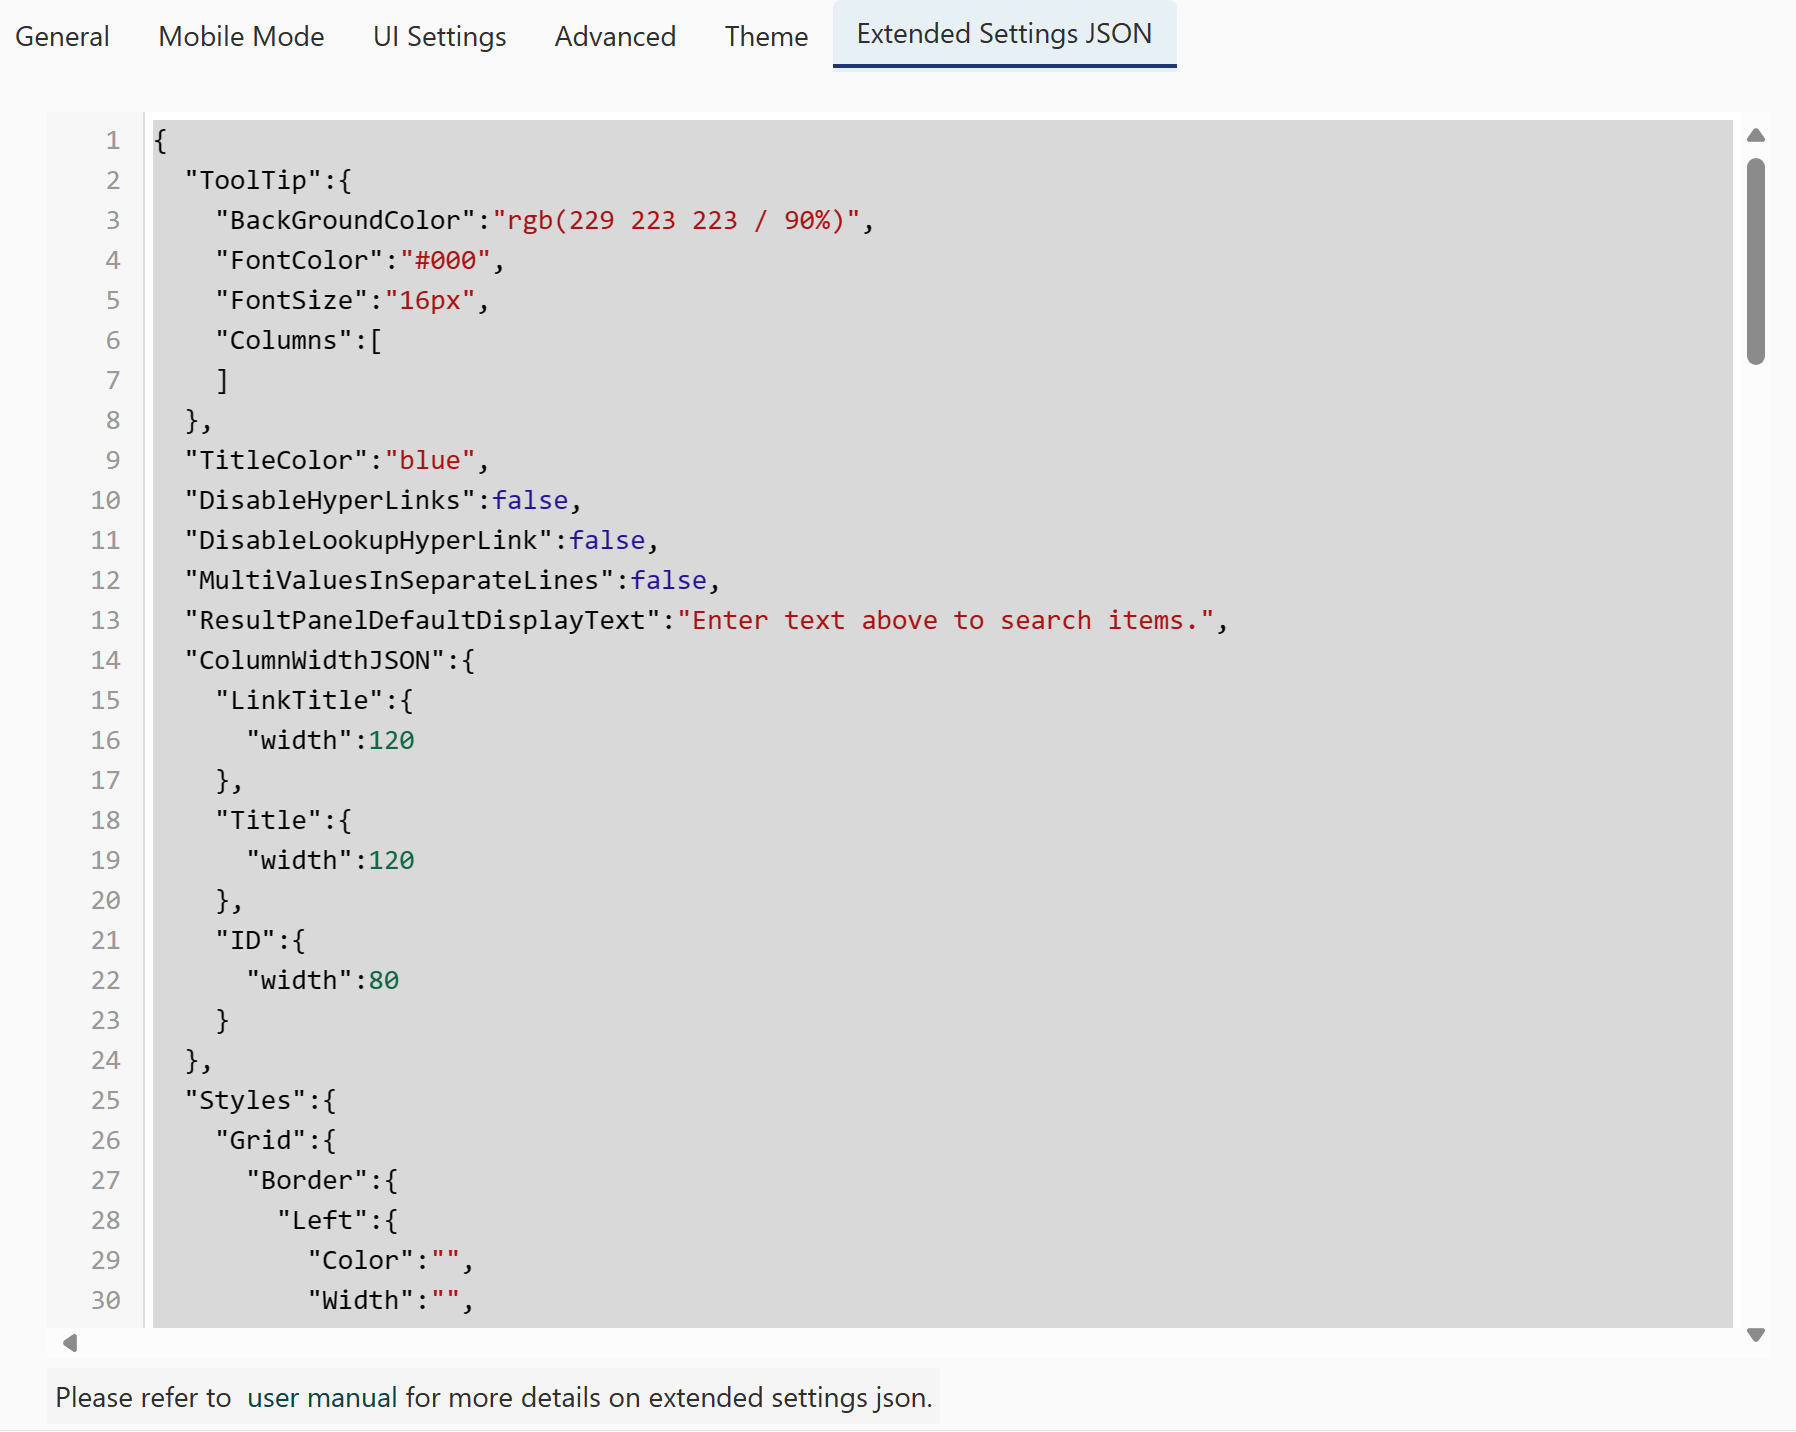Click the width value 120 on line 16
Screen dimensions: 1796x1432
pyautogui.click(x=392, y=740)
